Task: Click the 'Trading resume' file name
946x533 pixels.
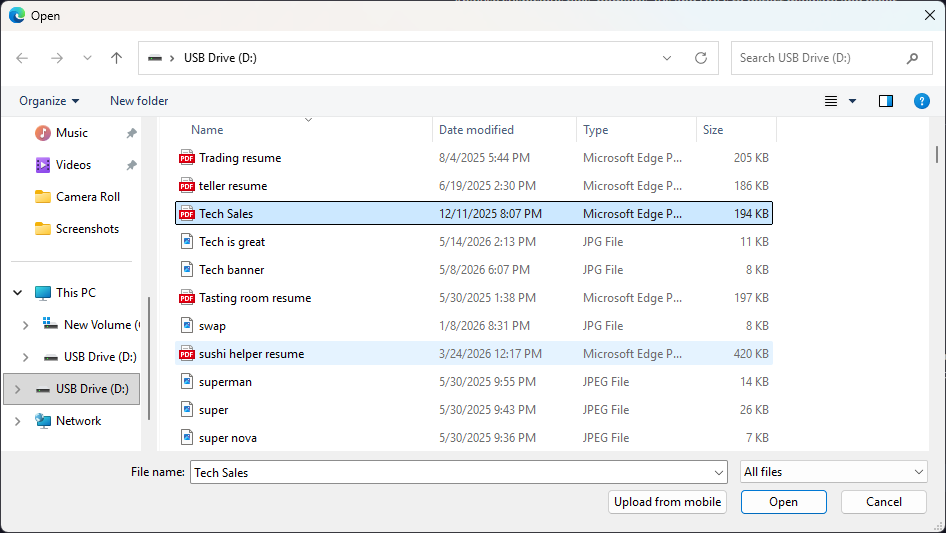Action: 240,158
